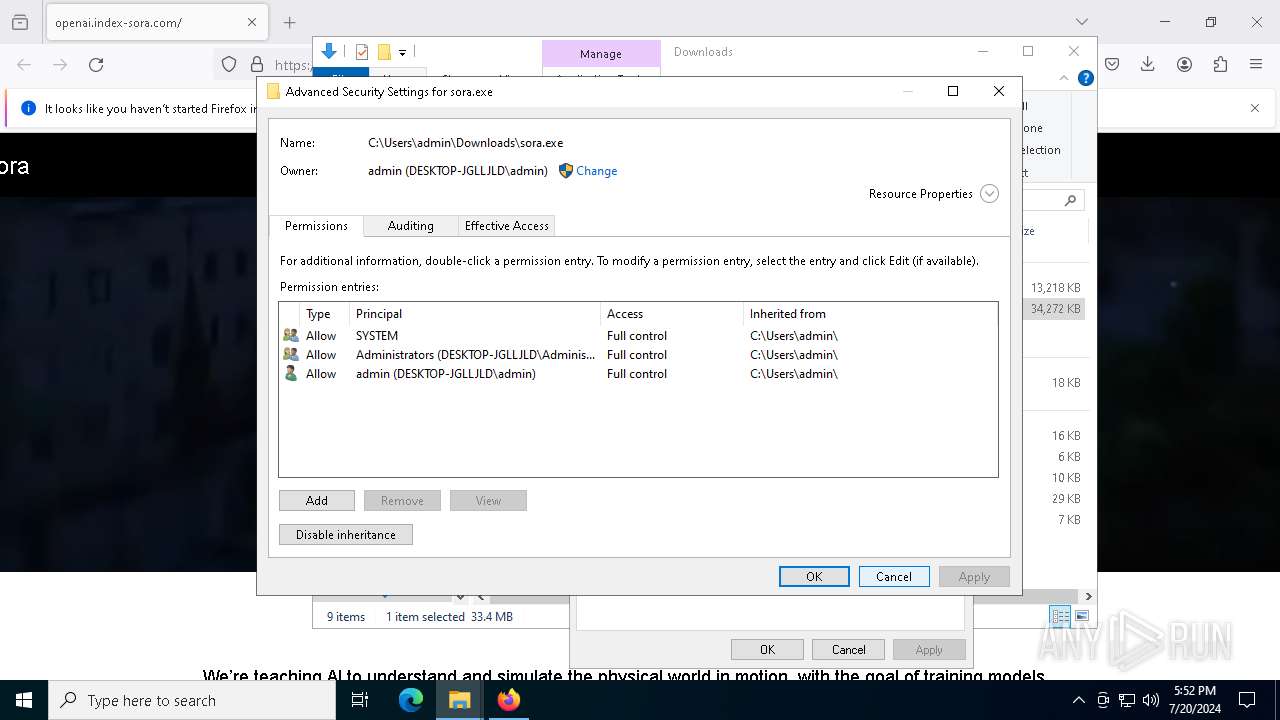This screenshot has height=720, width=1280.
Task: Click the admin entry user icon
Action: click(291, 374)
